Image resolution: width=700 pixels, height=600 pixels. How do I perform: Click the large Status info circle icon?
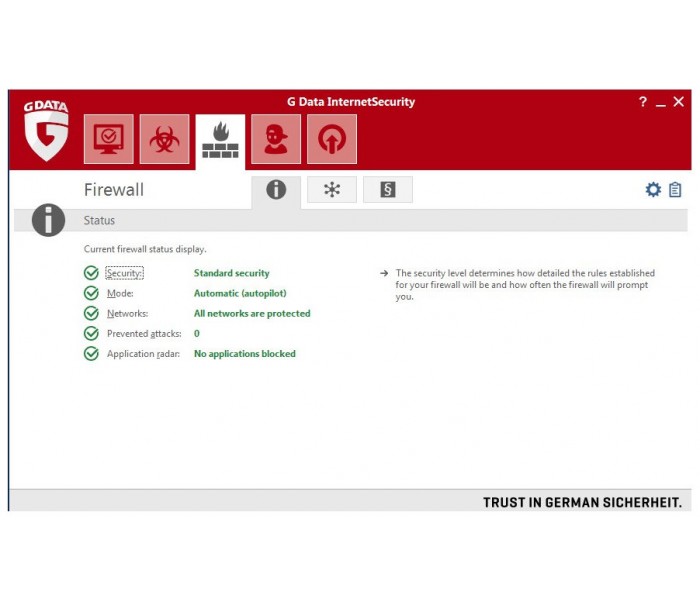(48, 220)
